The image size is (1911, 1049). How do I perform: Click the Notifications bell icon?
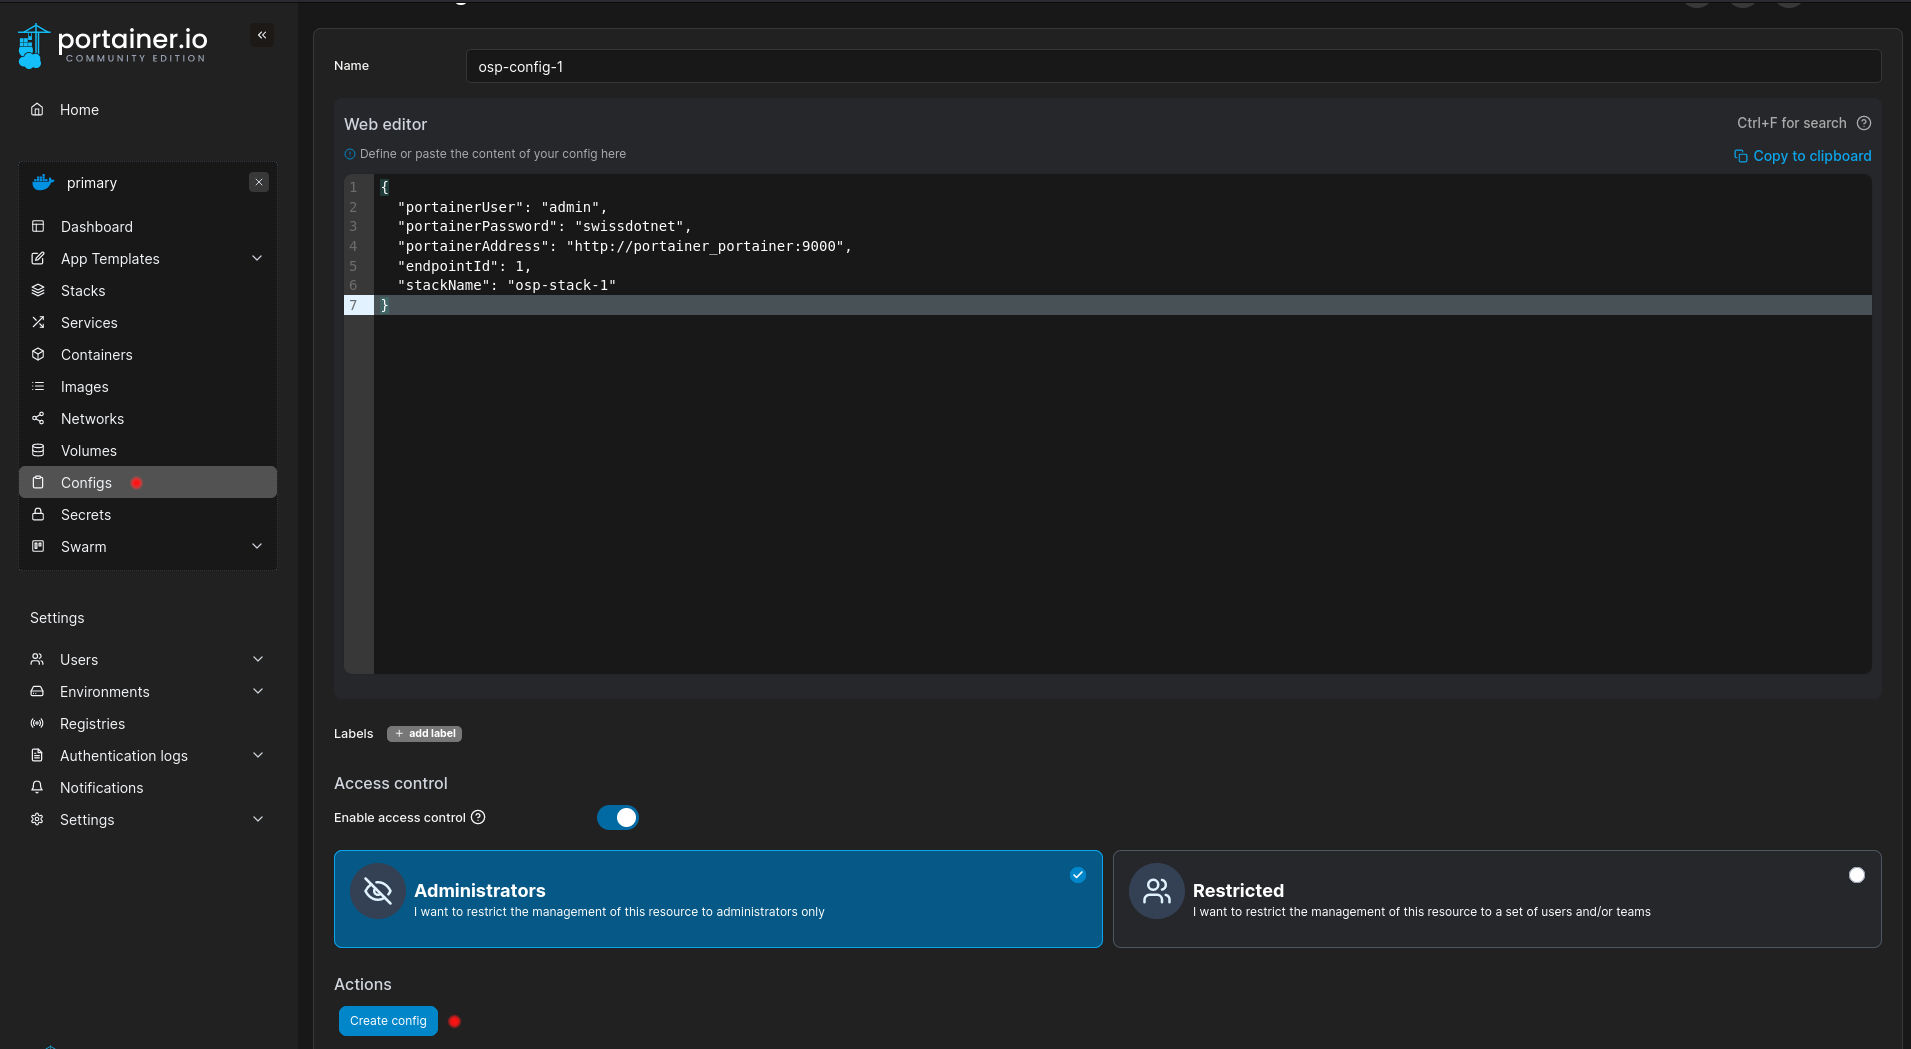coord(37,787)
